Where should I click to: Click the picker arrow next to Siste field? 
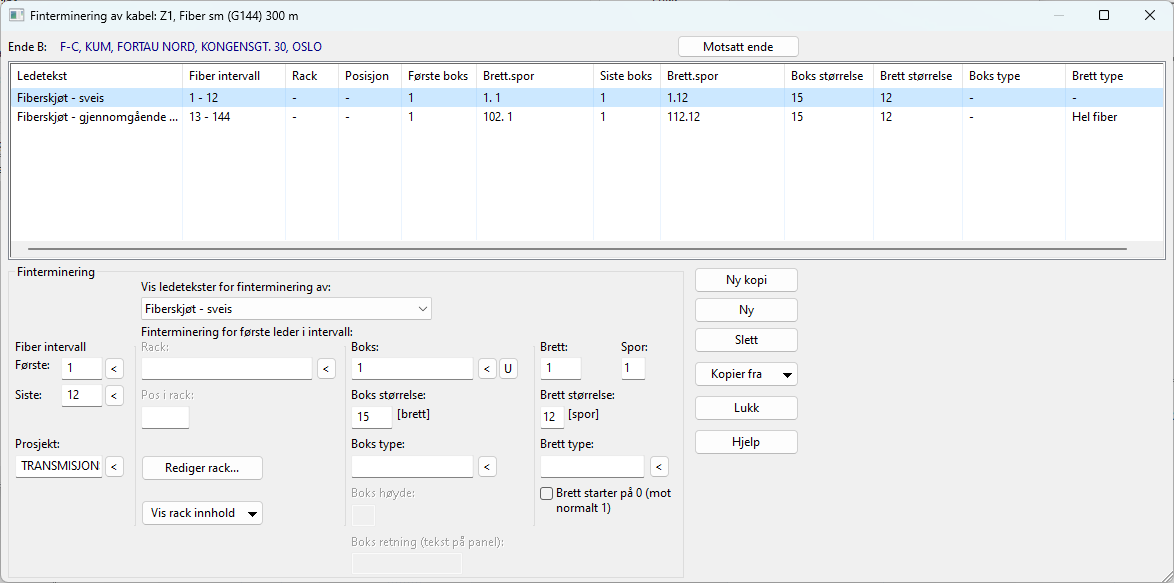(x=115, y=395)
